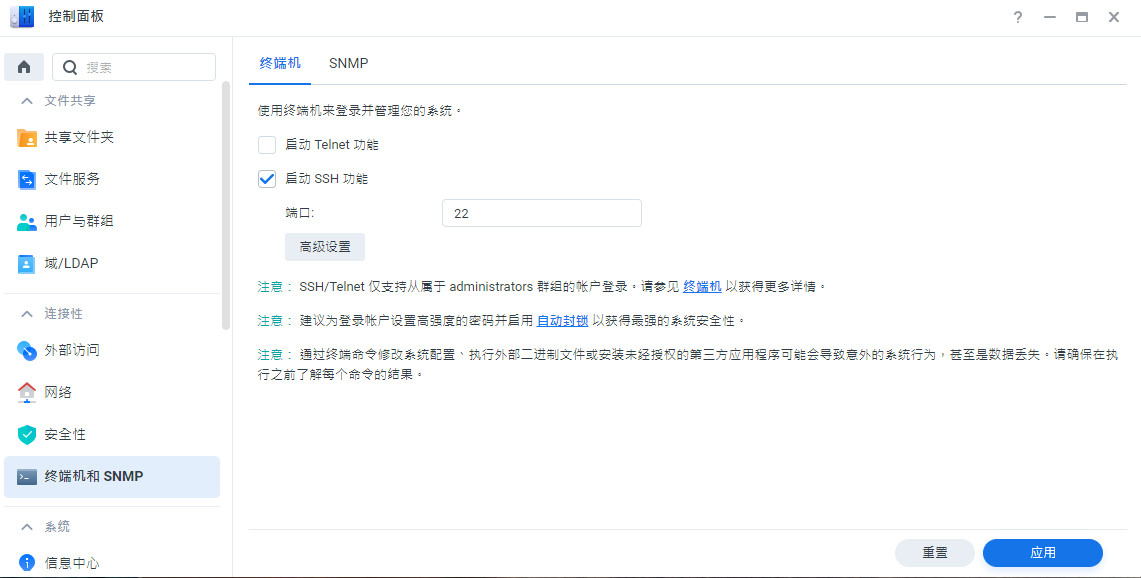Select 网络 network icon

27,393
